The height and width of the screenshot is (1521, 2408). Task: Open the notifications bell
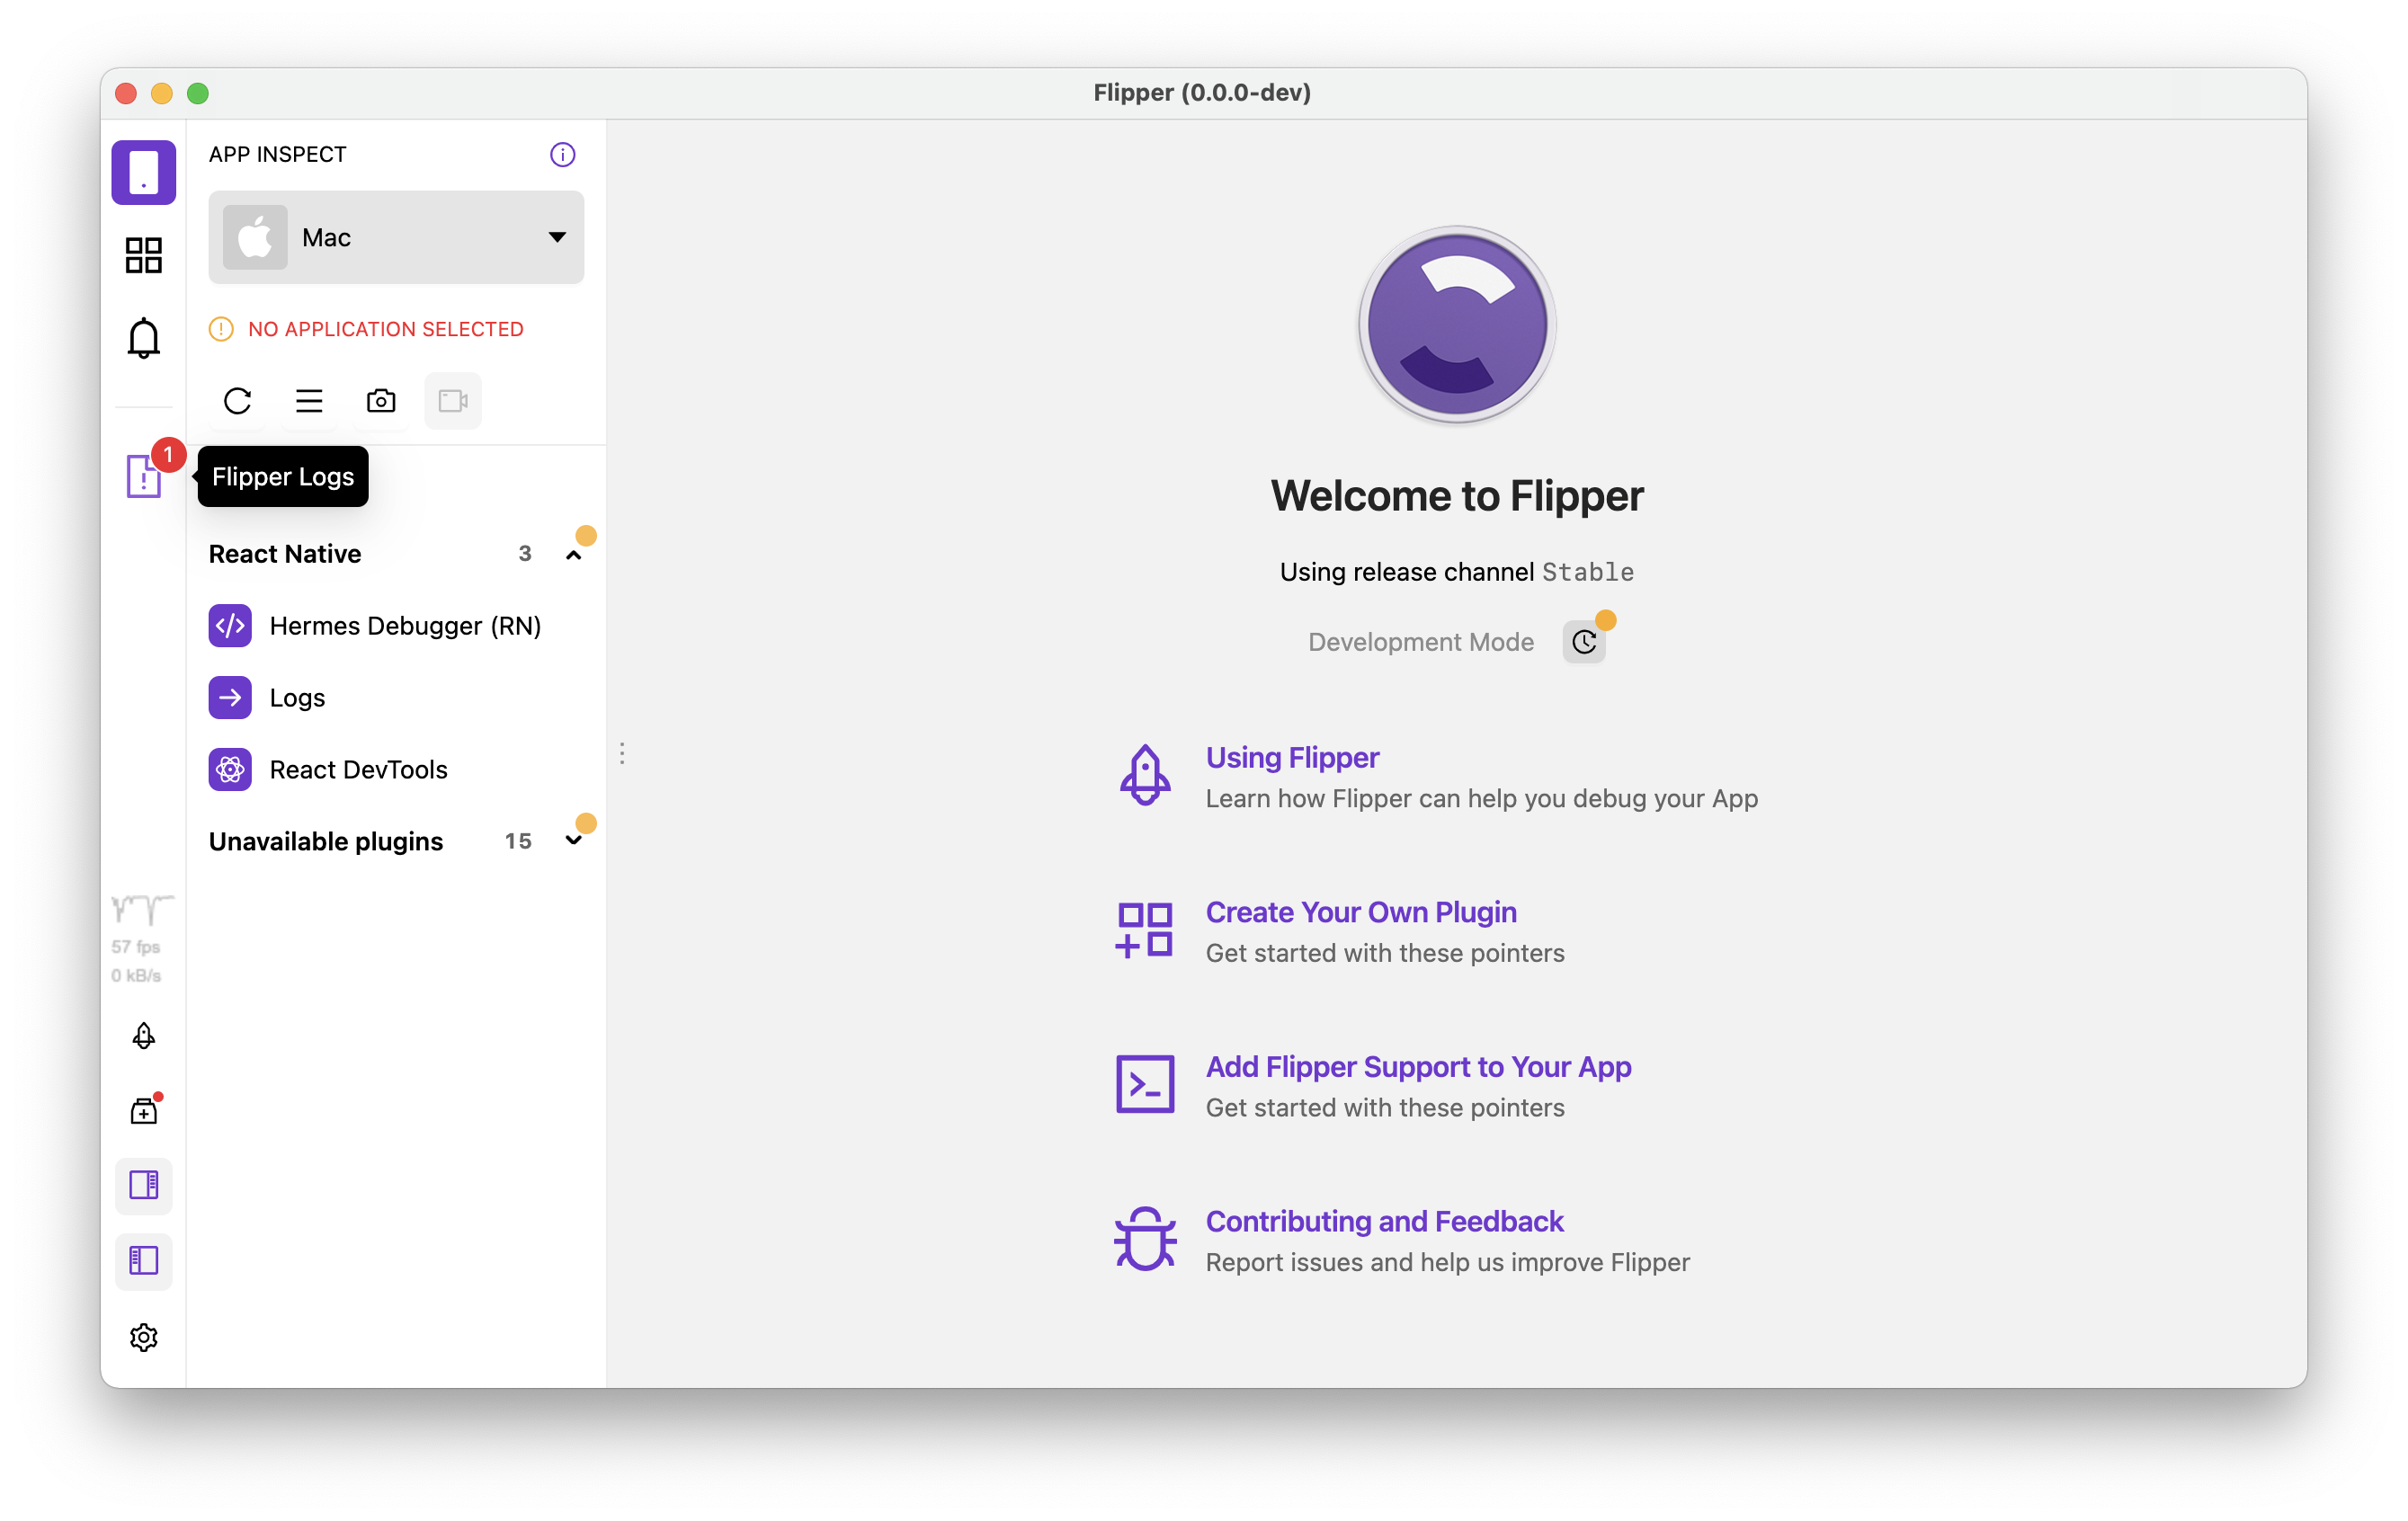tap(143, 337)
